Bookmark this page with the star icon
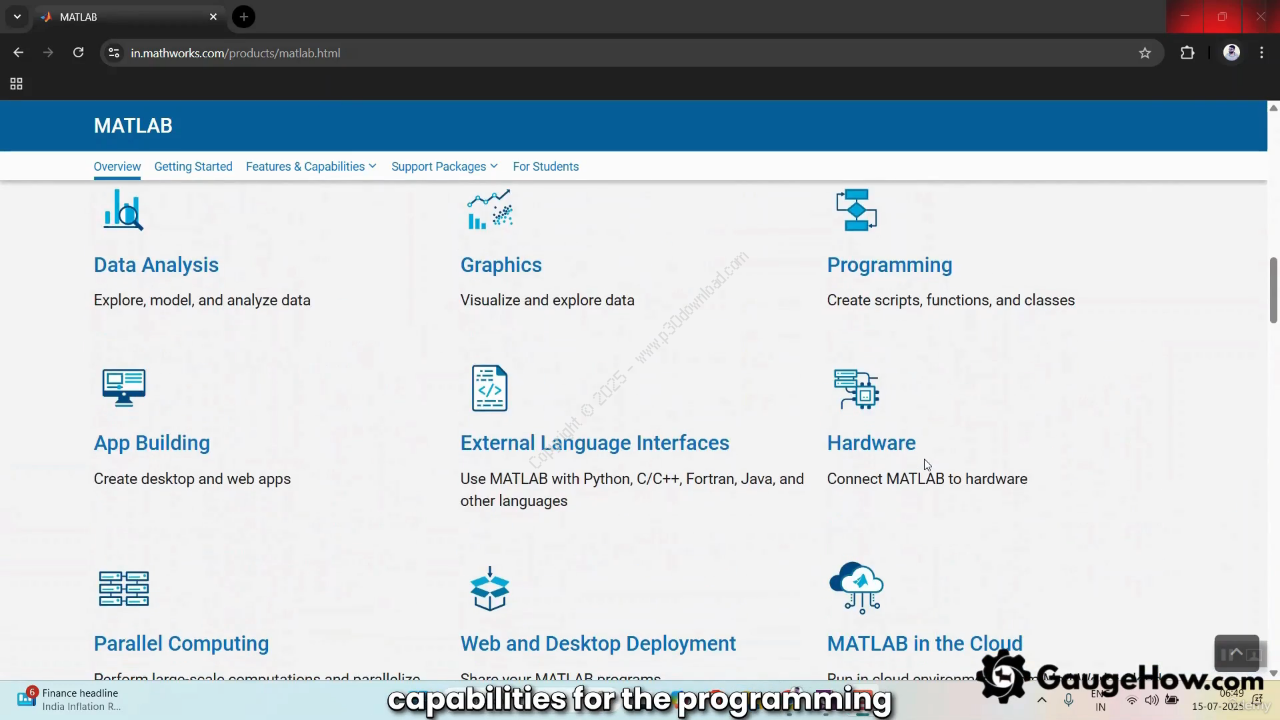 [x=1145, y=53]
